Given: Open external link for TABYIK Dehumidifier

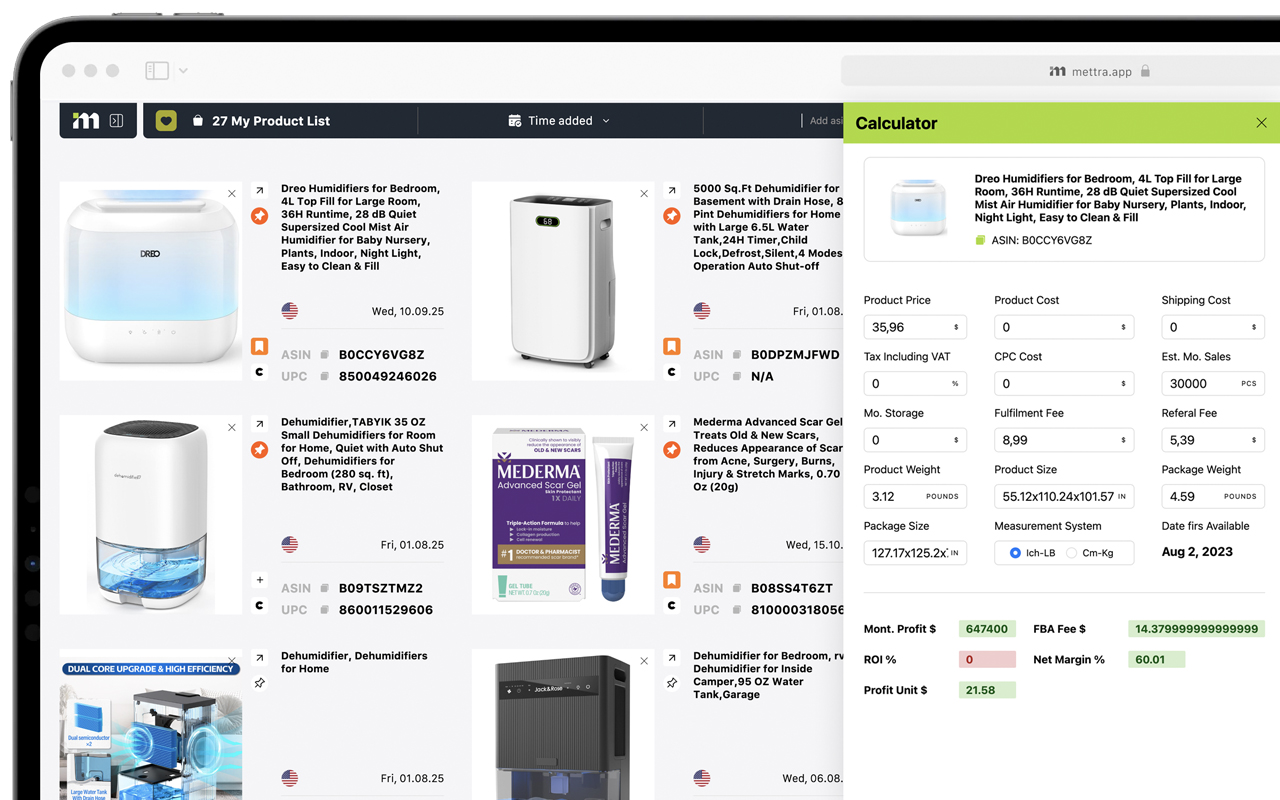Looking at the screenshot, I should tap(259, 424).
